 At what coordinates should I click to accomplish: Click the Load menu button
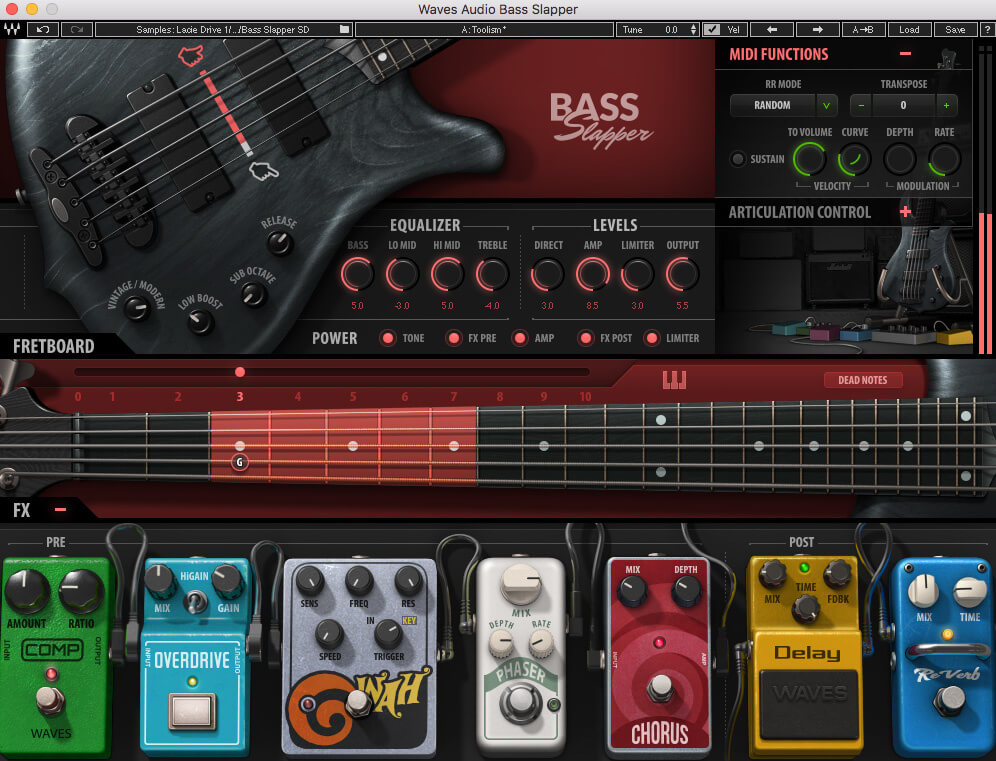(909, 29)
